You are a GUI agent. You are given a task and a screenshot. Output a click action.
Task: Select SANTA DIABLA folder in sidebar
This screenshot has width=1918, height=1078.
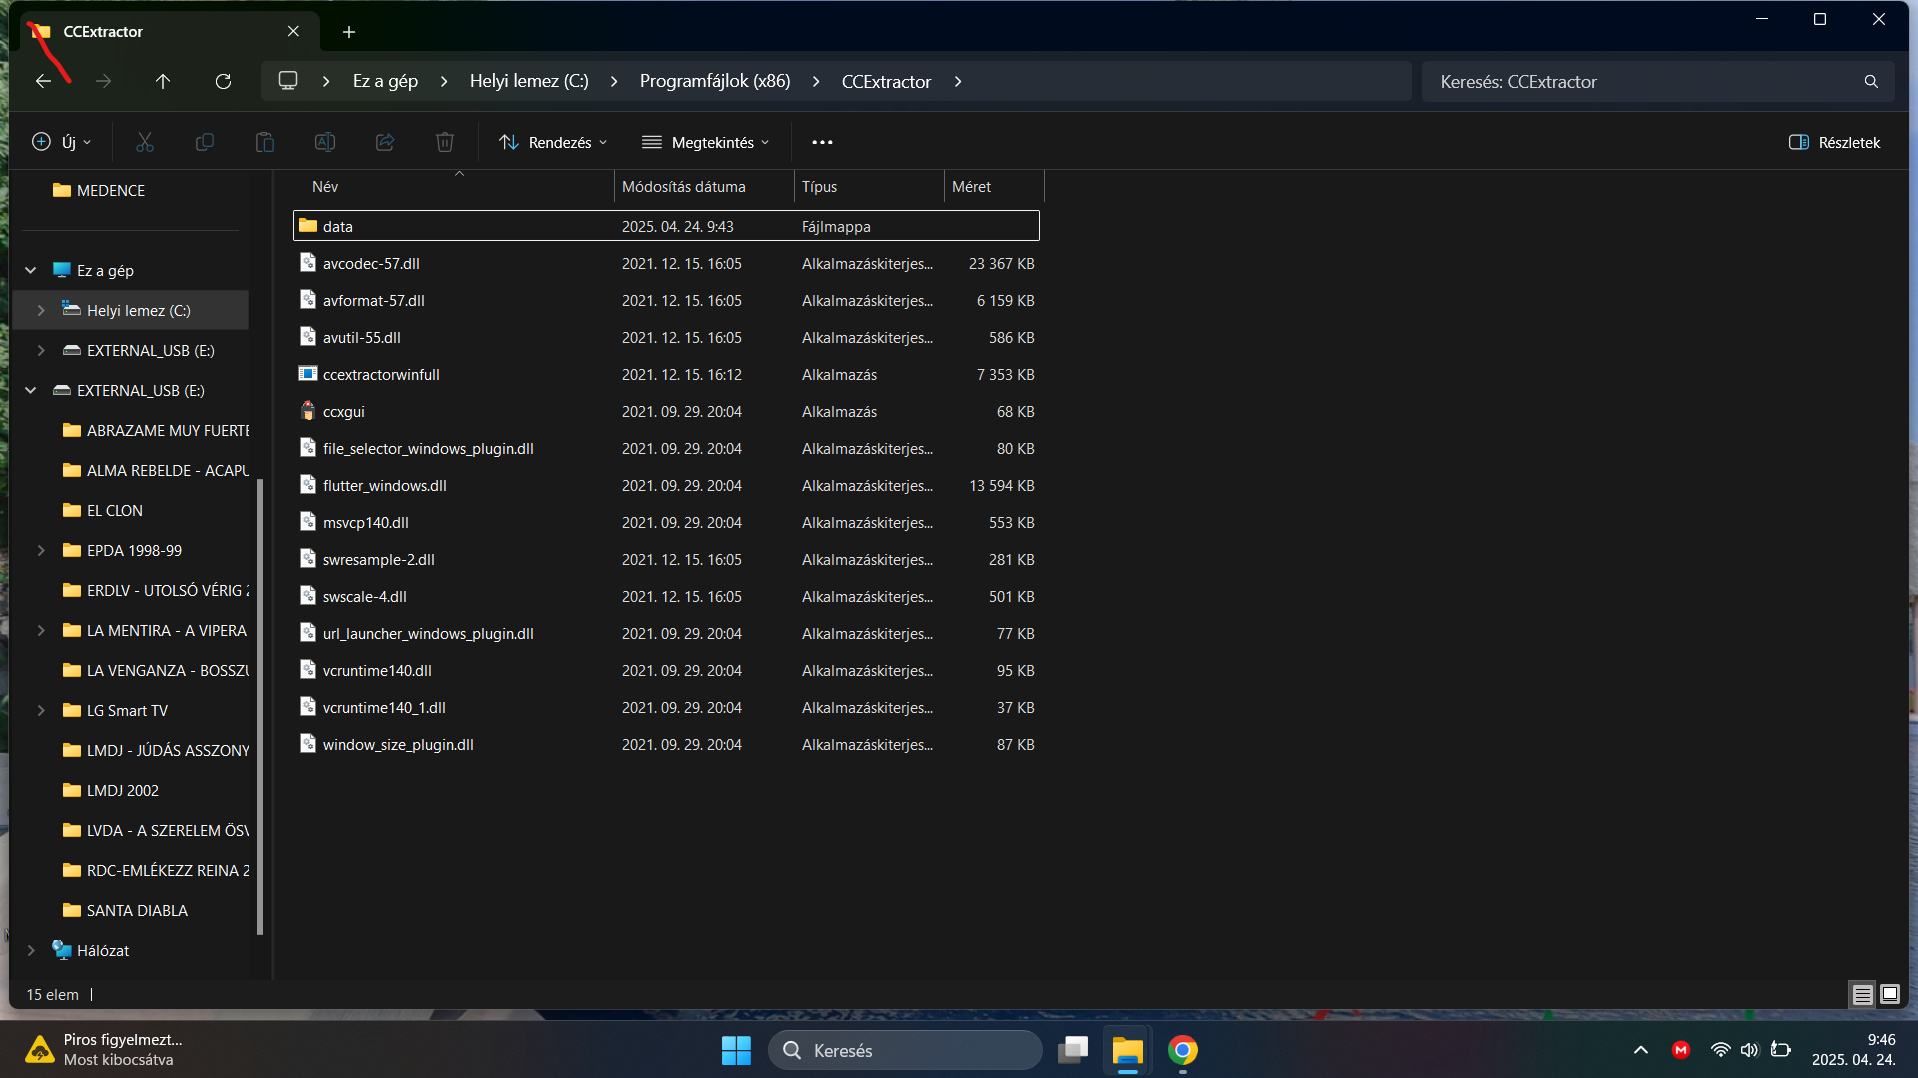tap(136, 910)
